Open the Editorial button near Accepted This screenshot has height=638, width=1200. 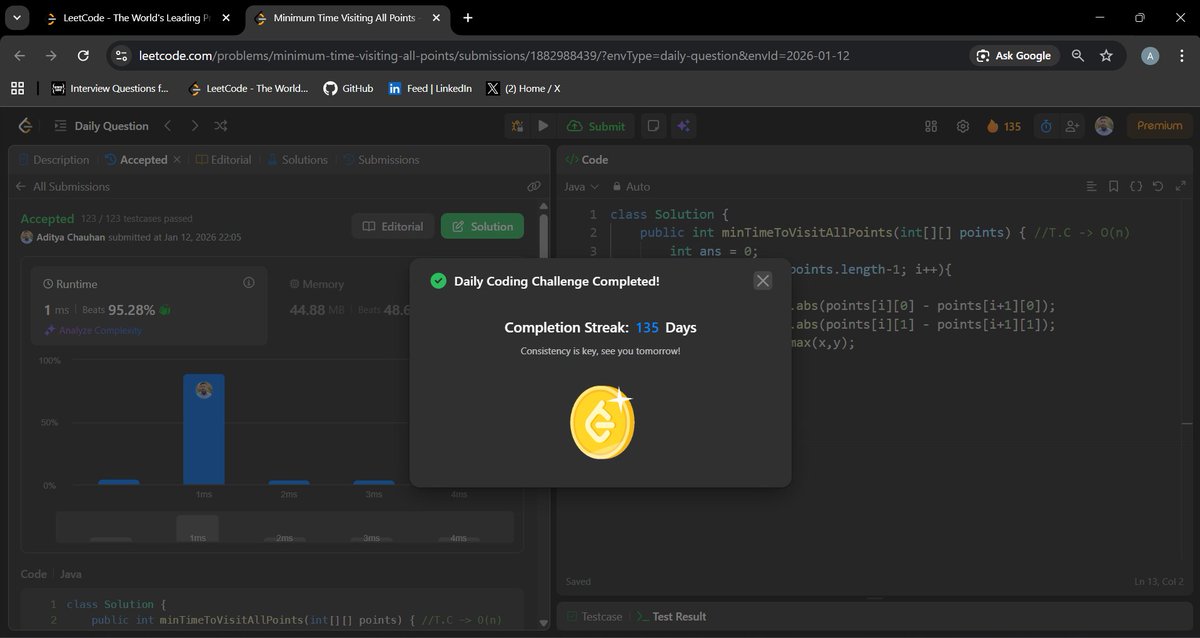click(x=393, y=226)
